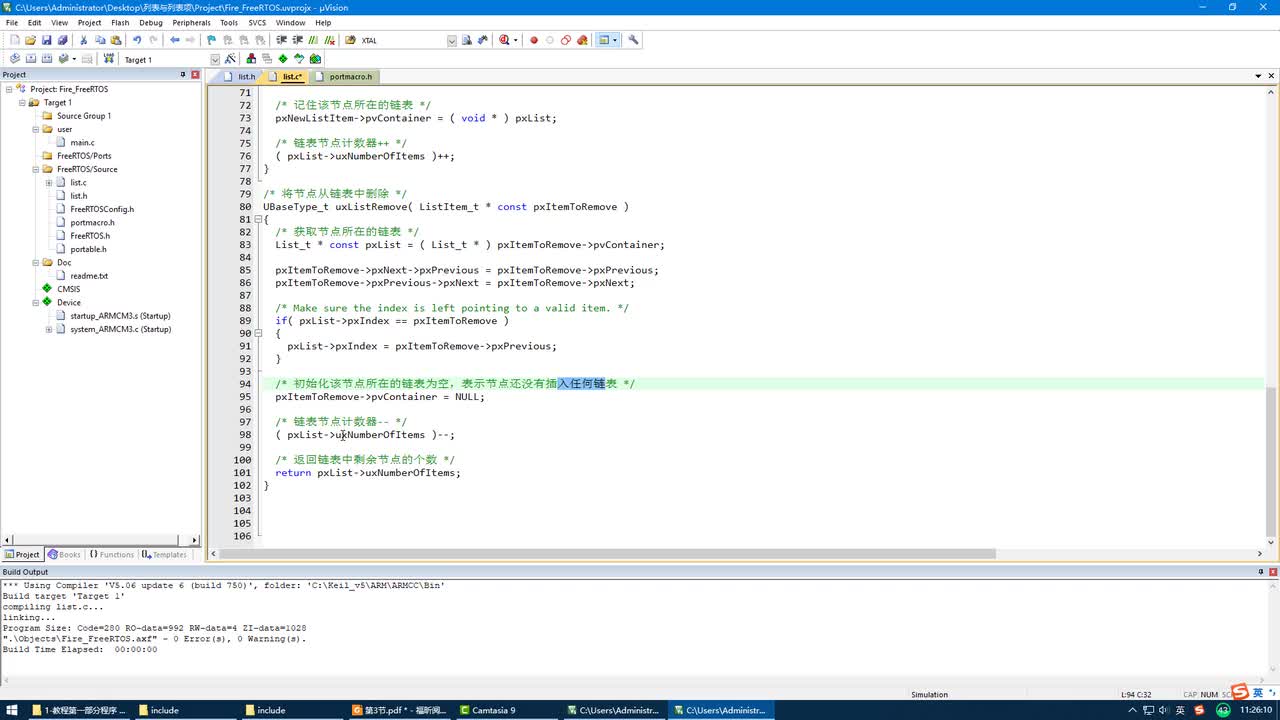This screenshot has height=720, width=1280.
Task: Open the SVCS menu
Action: tap(257, 22)
